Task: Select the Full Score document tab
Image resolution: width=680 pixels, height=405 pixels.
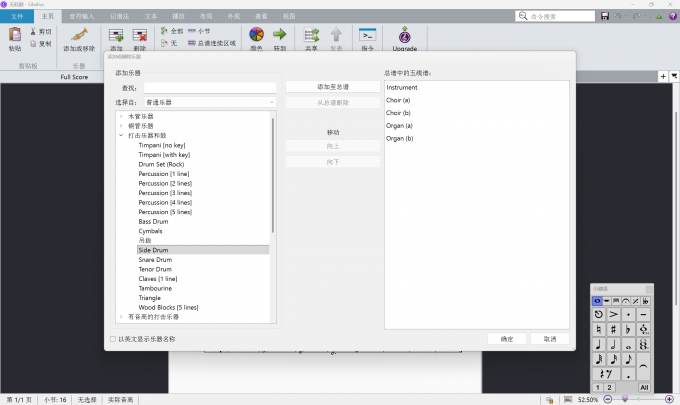Action: click(x=74, y=77)
